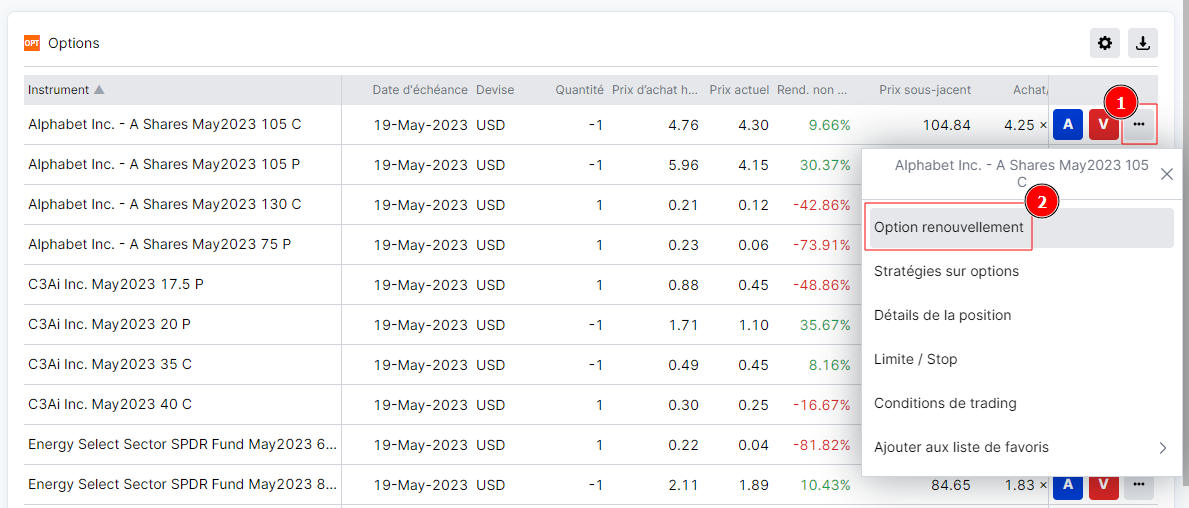Click the Prix d'achat h... column header
This screenshot has width=1189, height=508.
tap(655, 89)
